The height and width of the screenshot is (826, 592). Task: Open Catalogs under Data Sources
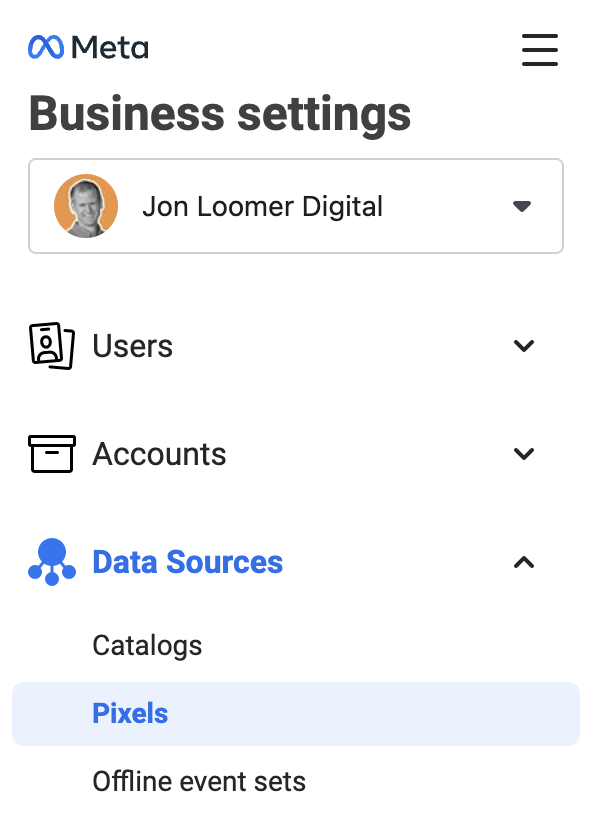[x=147, y=646]
